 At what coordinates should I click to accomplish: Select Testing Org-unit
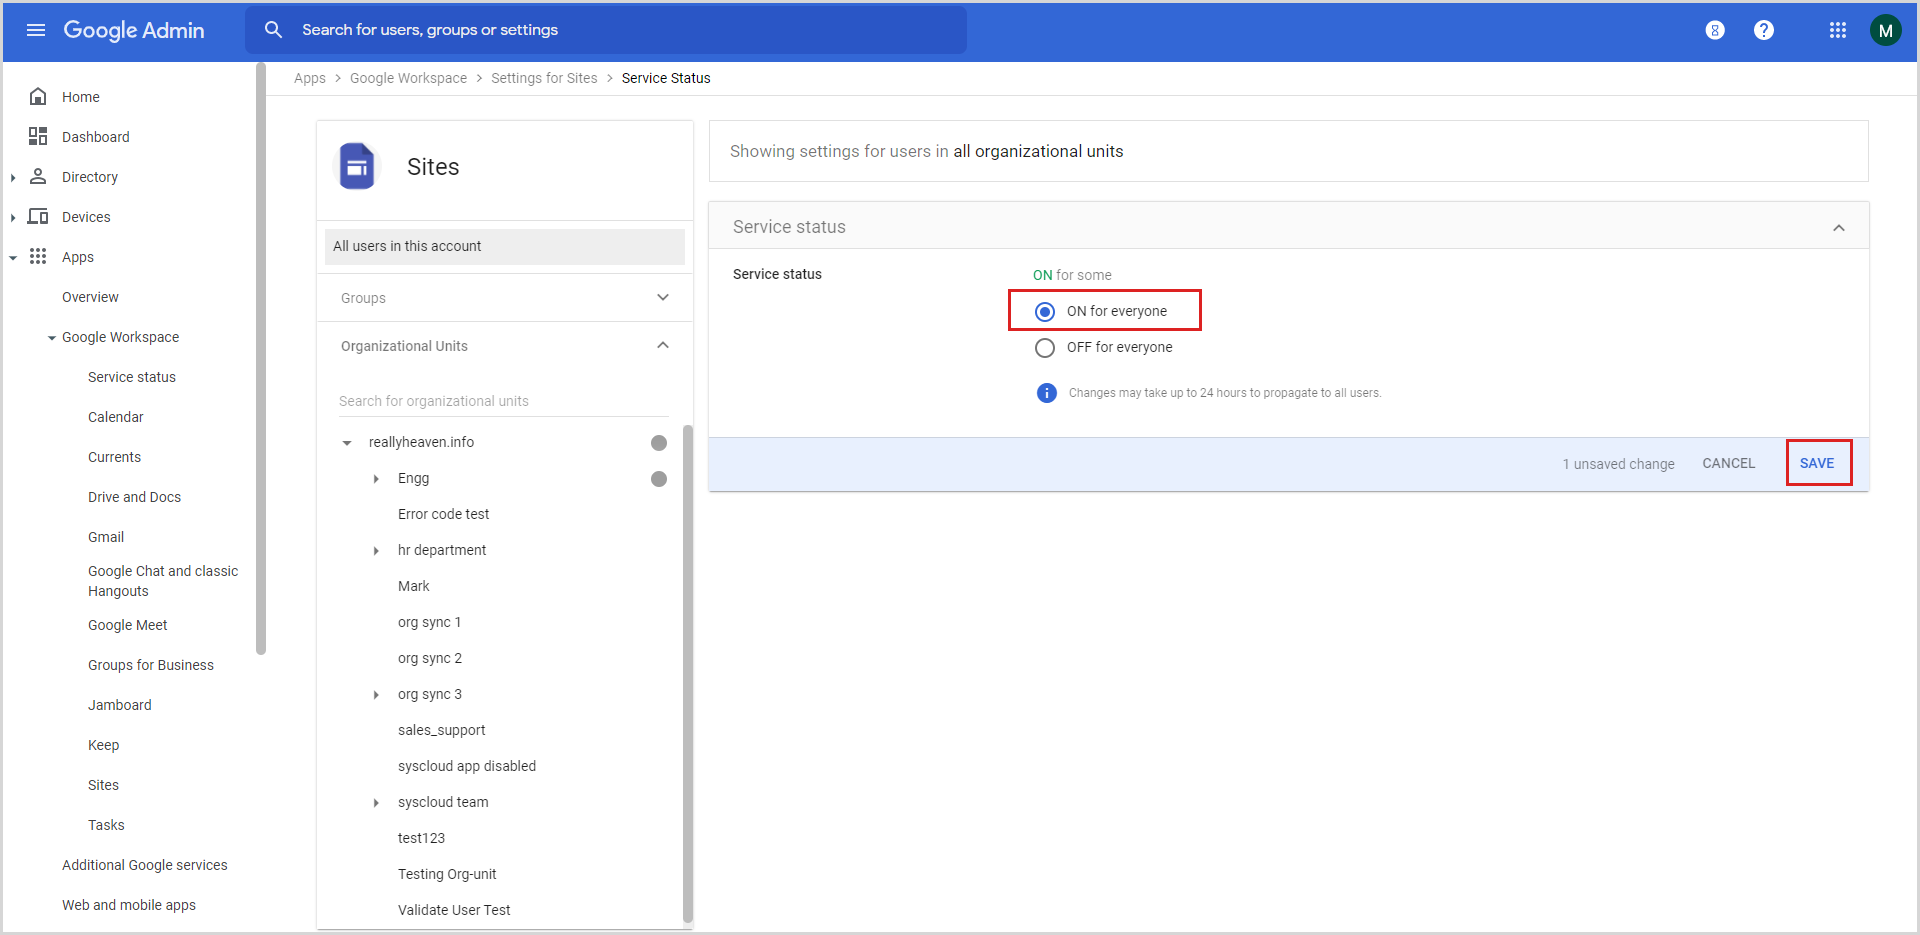point(447,874)
